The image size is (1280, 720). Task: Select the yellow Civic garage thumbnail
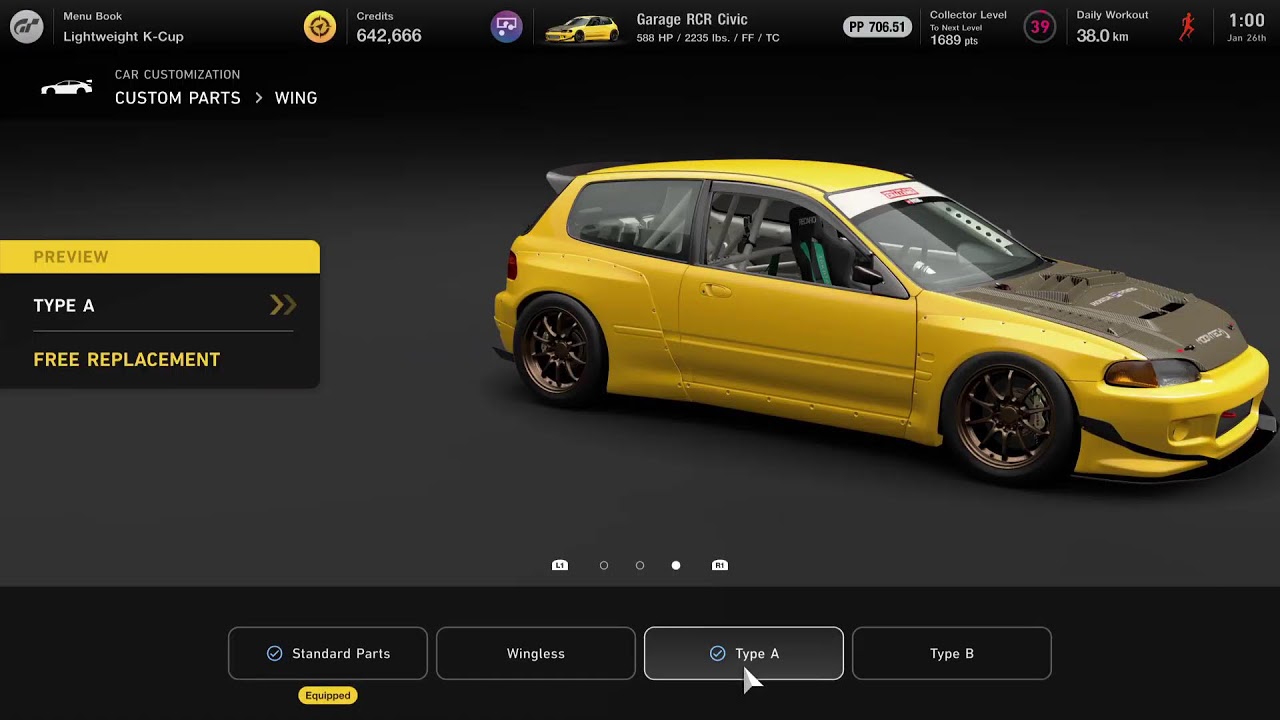581,29
